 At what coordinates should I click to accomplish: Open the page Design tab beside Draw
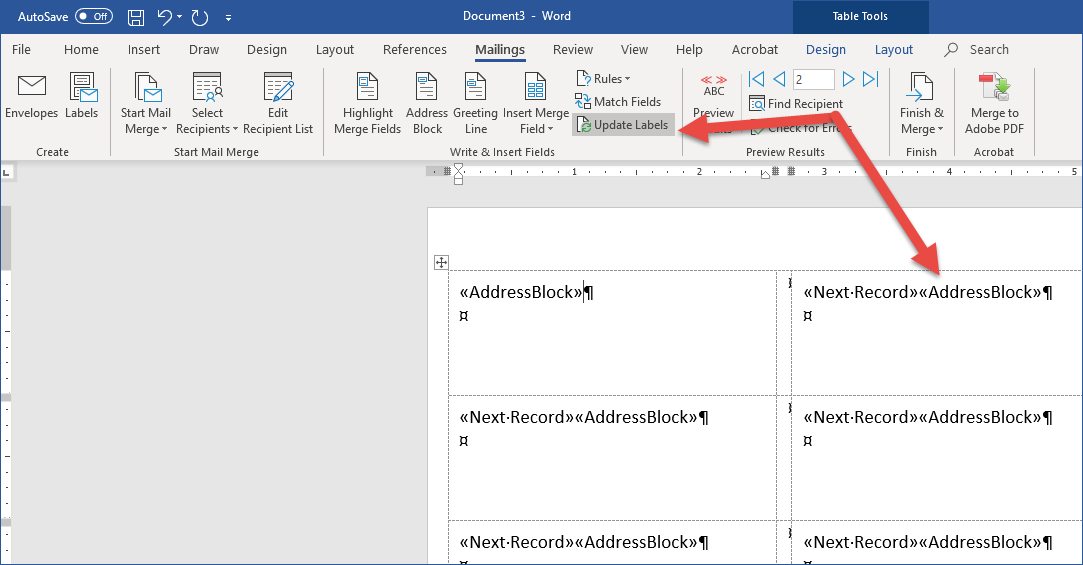click(267, 50)
